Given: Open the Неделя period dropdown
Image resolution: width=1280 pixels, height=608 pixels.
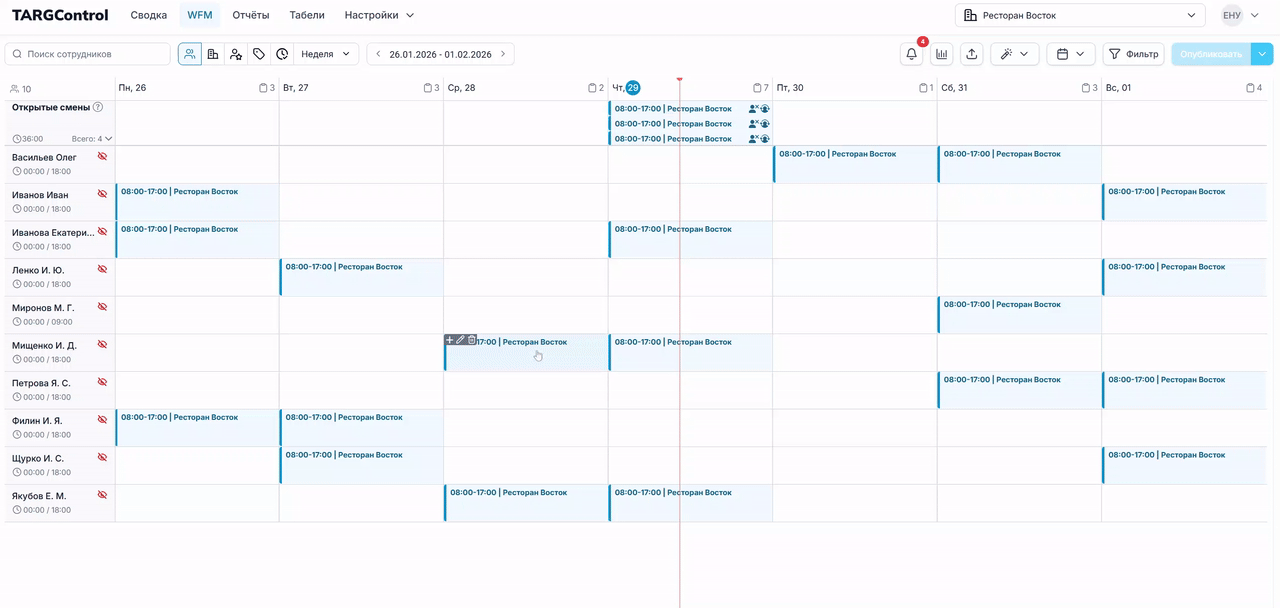Looking at the screenshot, I should (x=326, y=54).
